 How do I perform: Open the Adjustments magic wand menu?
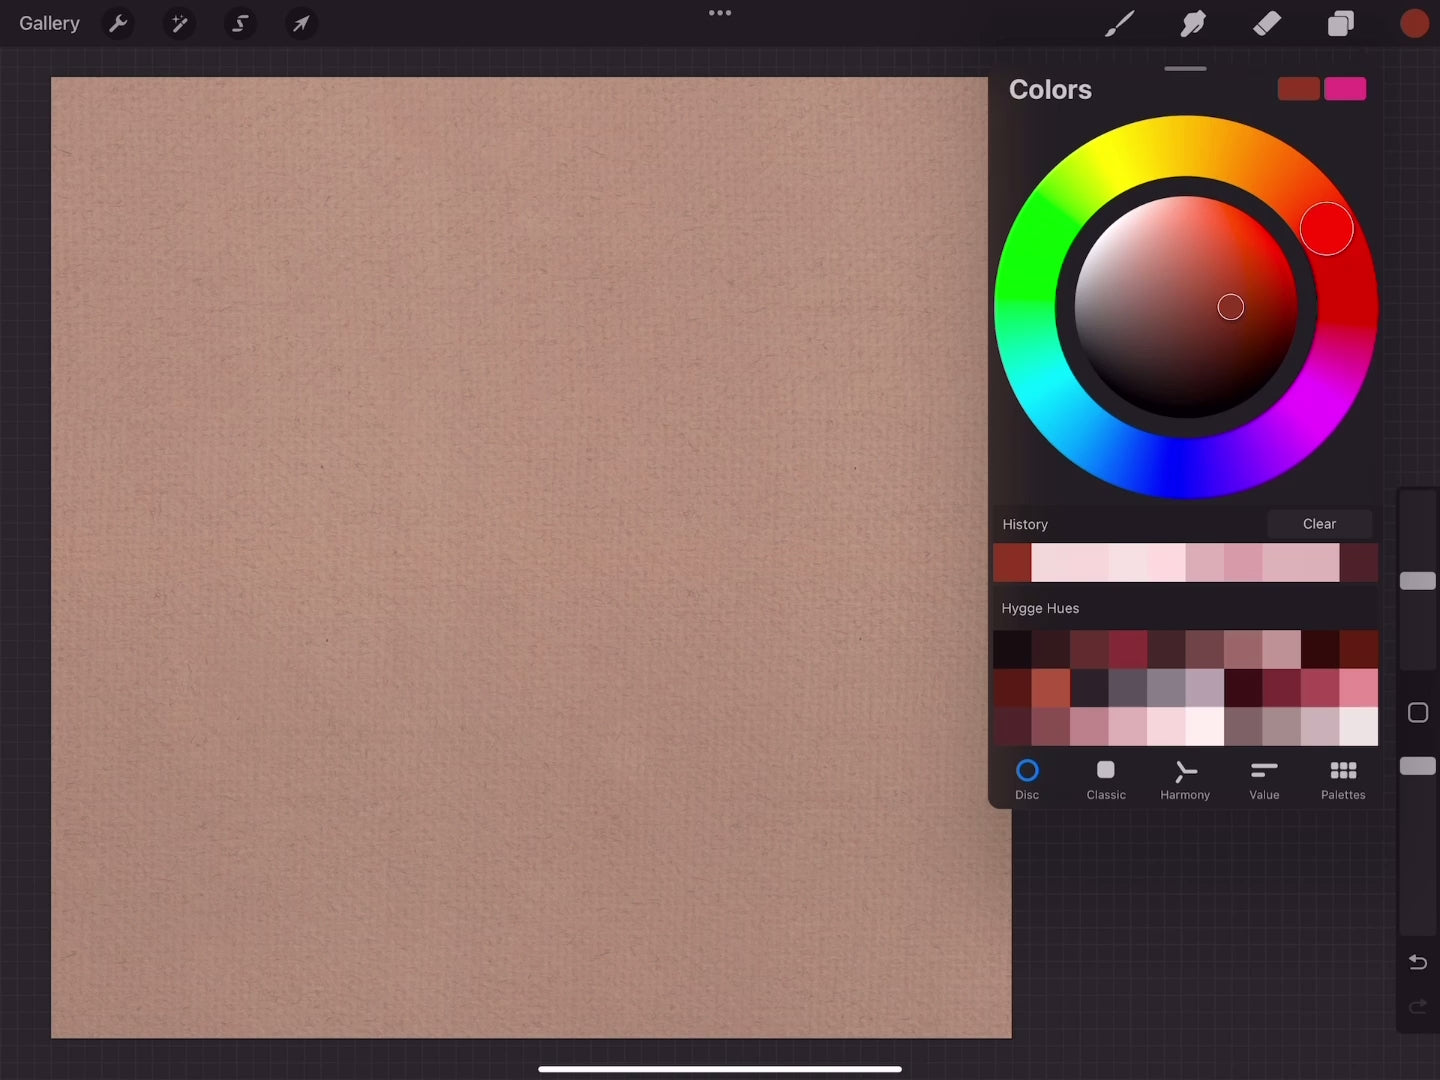tap(179, 23)
